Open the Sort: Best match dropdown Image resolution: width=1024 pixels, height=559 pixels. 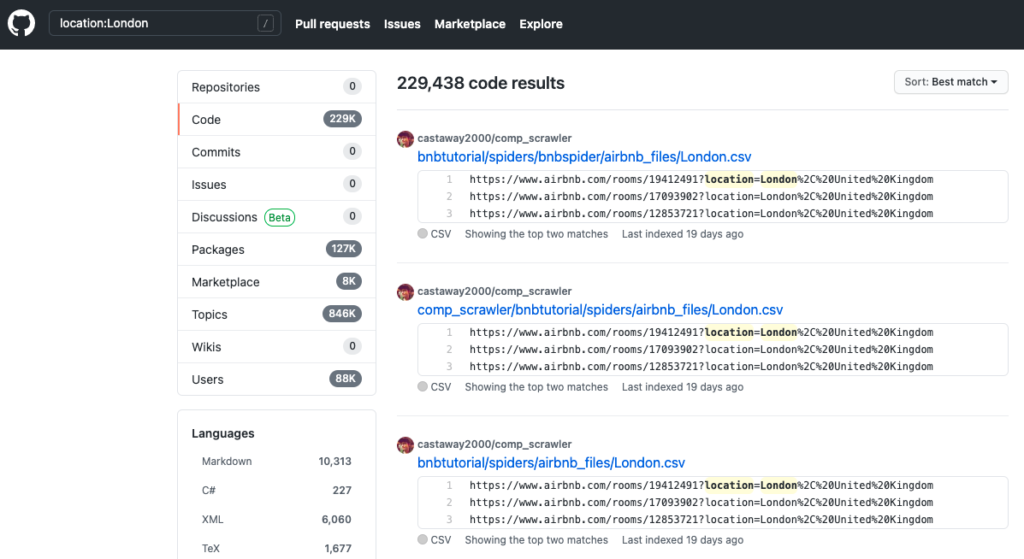click(x=950, y=82)
